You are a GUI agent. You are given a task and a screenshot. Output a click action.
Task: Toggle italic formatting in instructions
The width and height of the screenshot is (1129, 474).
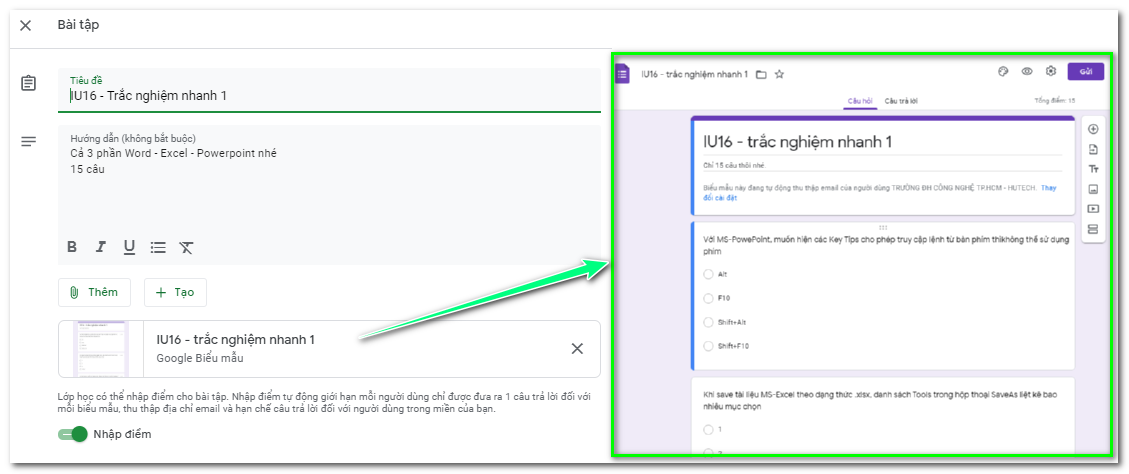click(x=101, y=248)
